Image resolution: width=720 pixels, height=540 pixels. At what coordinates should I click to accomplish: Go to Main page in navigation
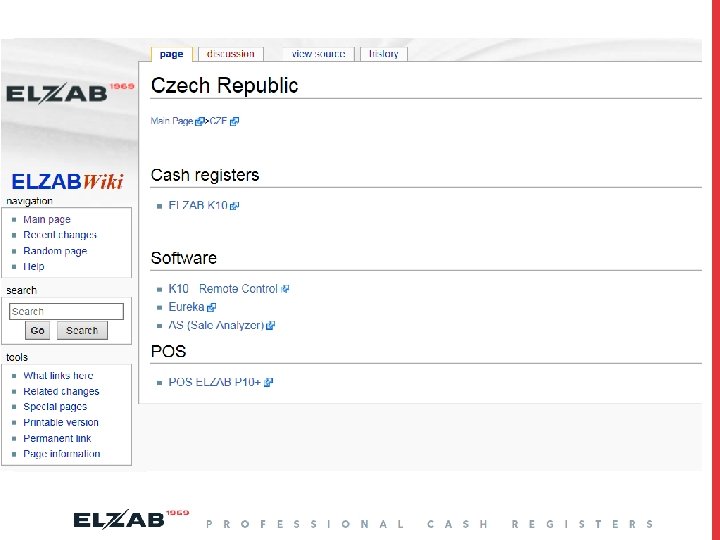pyautogui.click(x=47, y=219)
